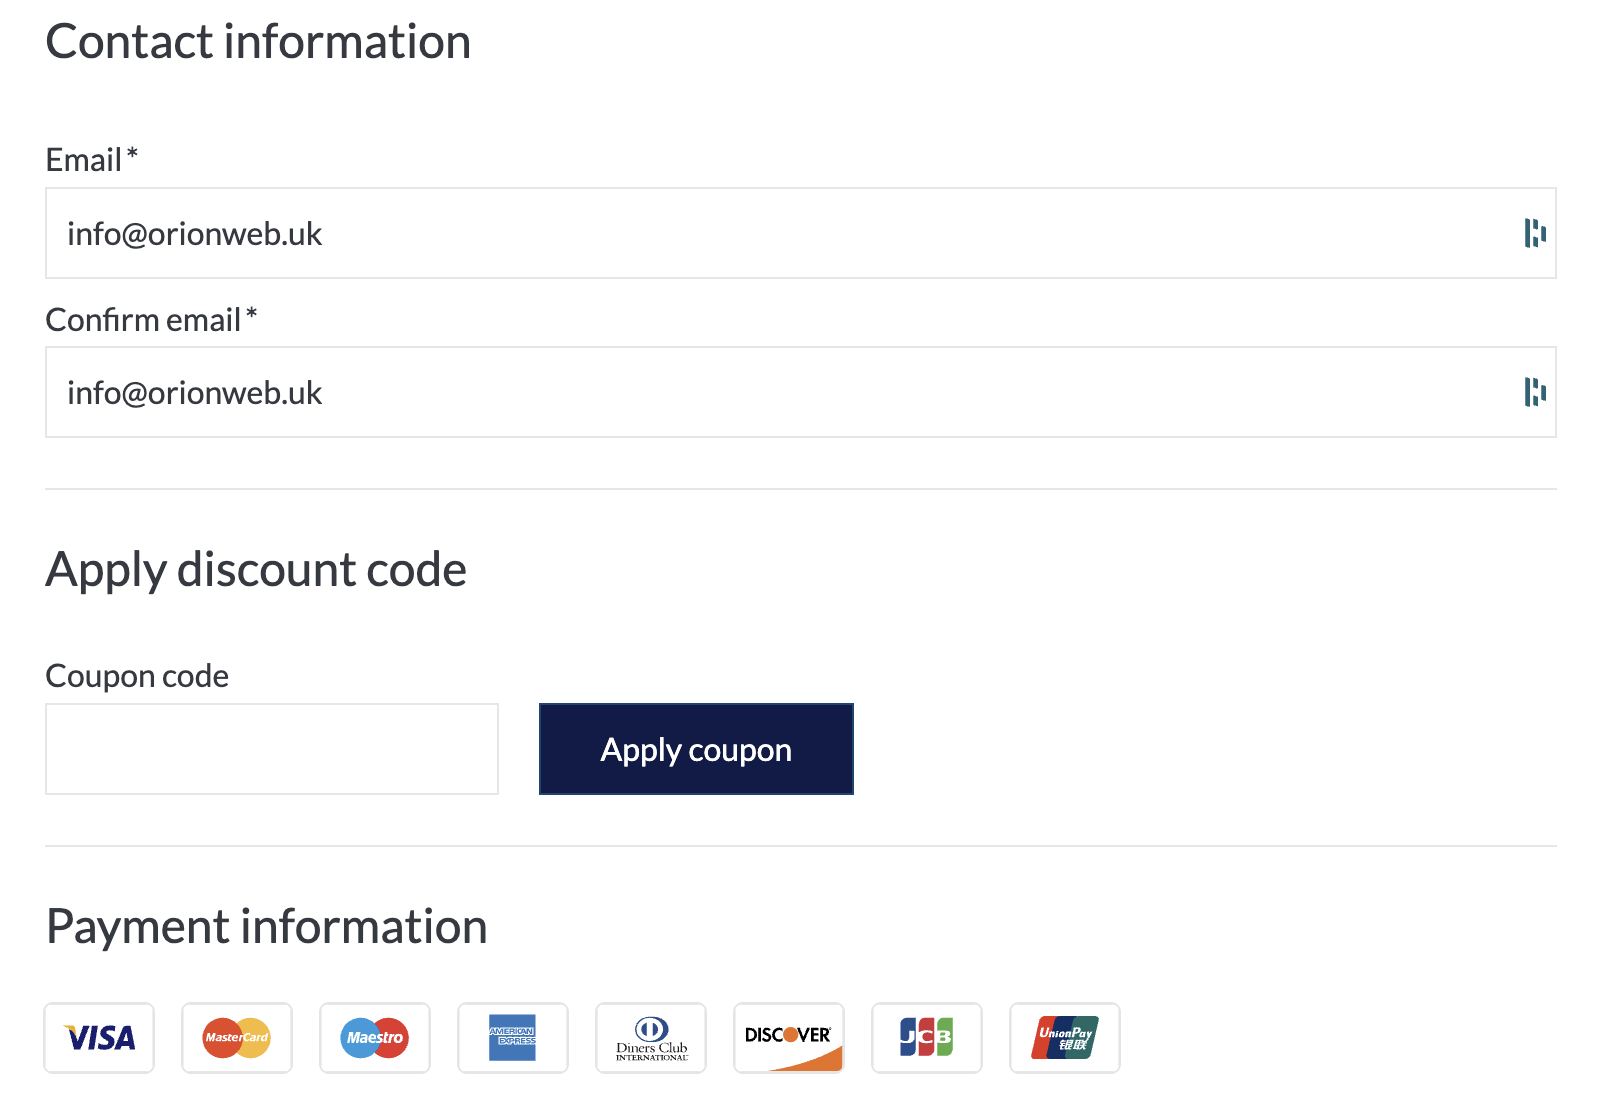Click the Coupon code label
1600x1102 pixels.
(136, 675)
